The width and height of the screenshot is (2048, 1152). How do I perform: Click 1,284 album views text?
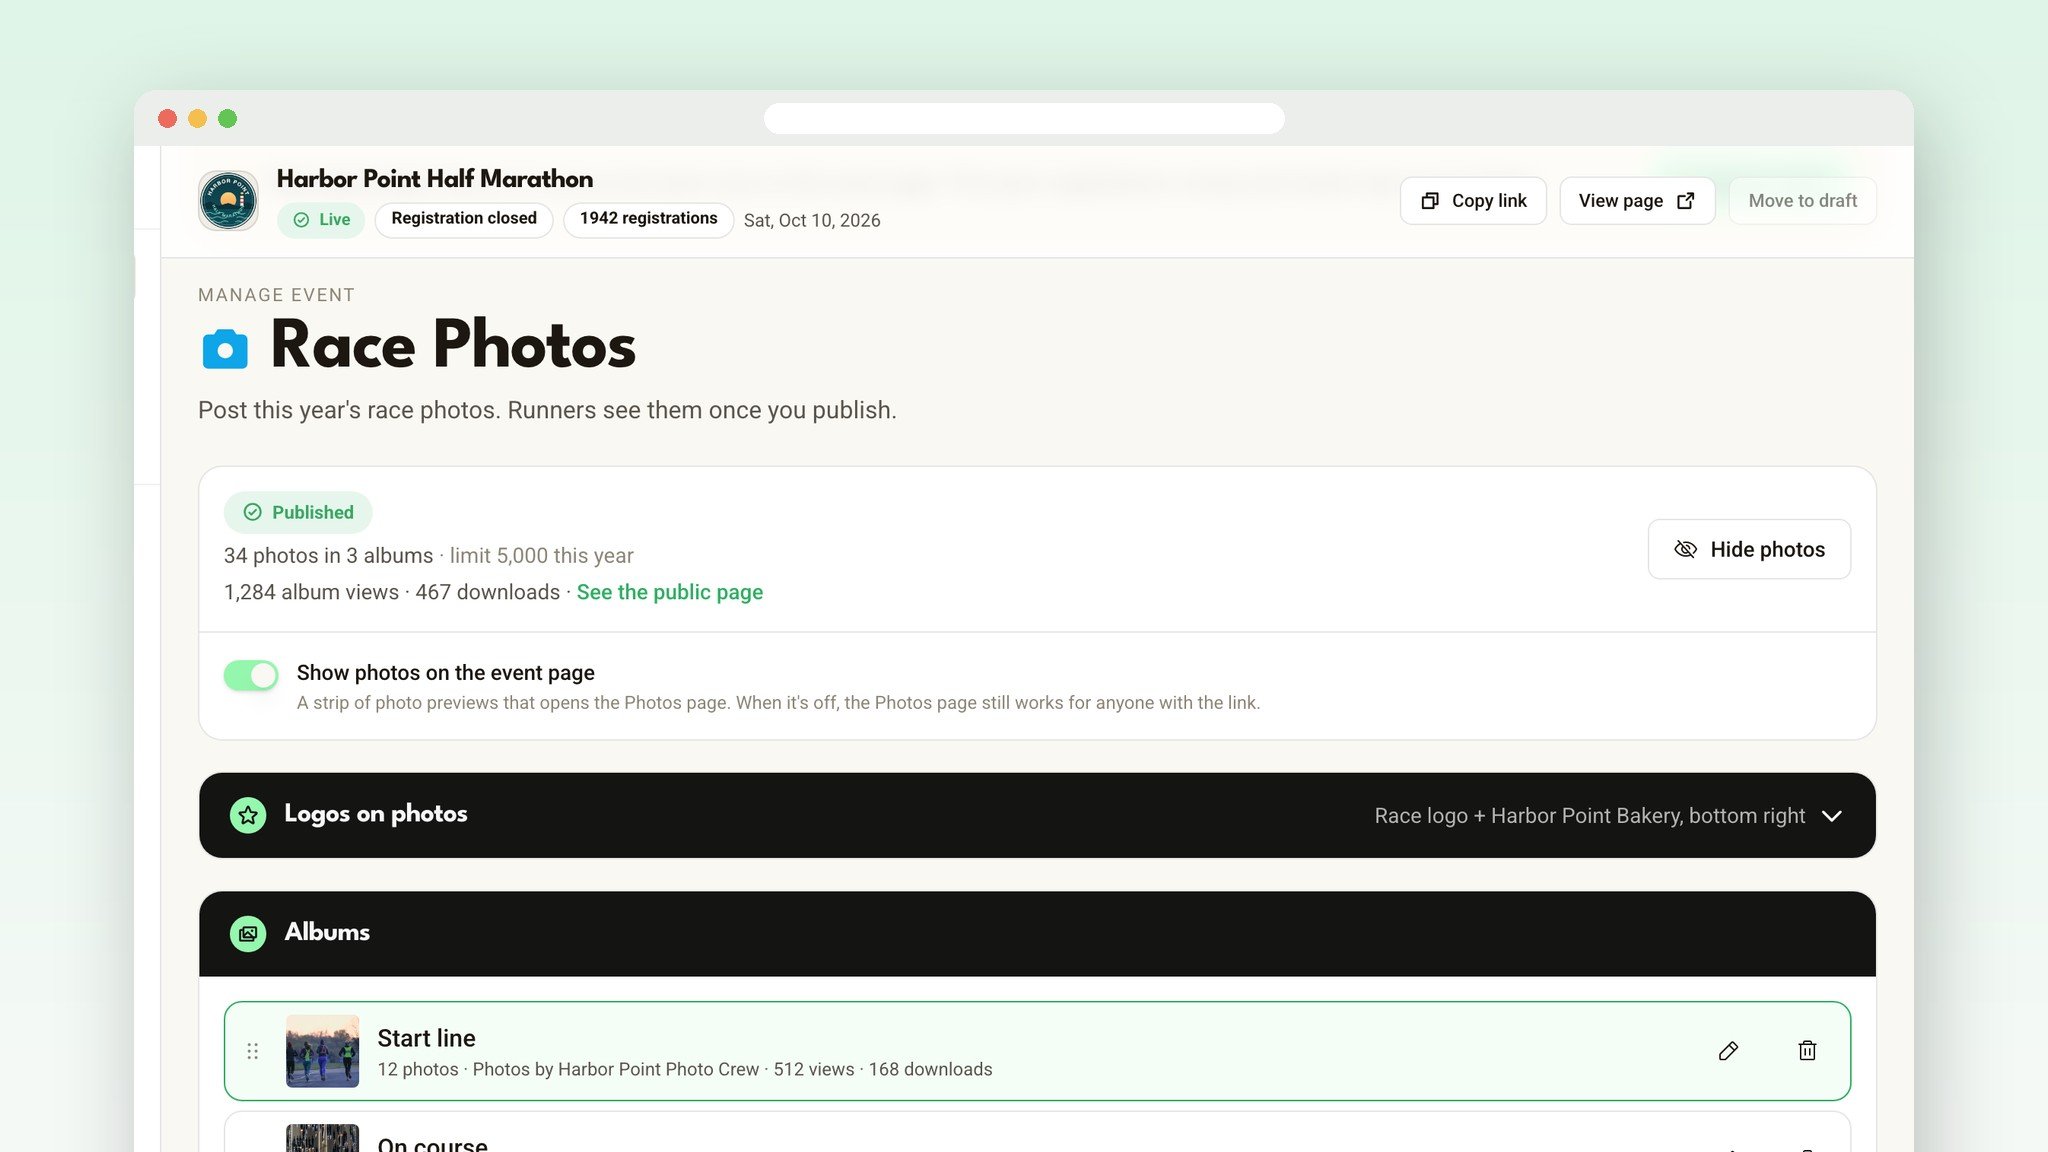[311, 592]
